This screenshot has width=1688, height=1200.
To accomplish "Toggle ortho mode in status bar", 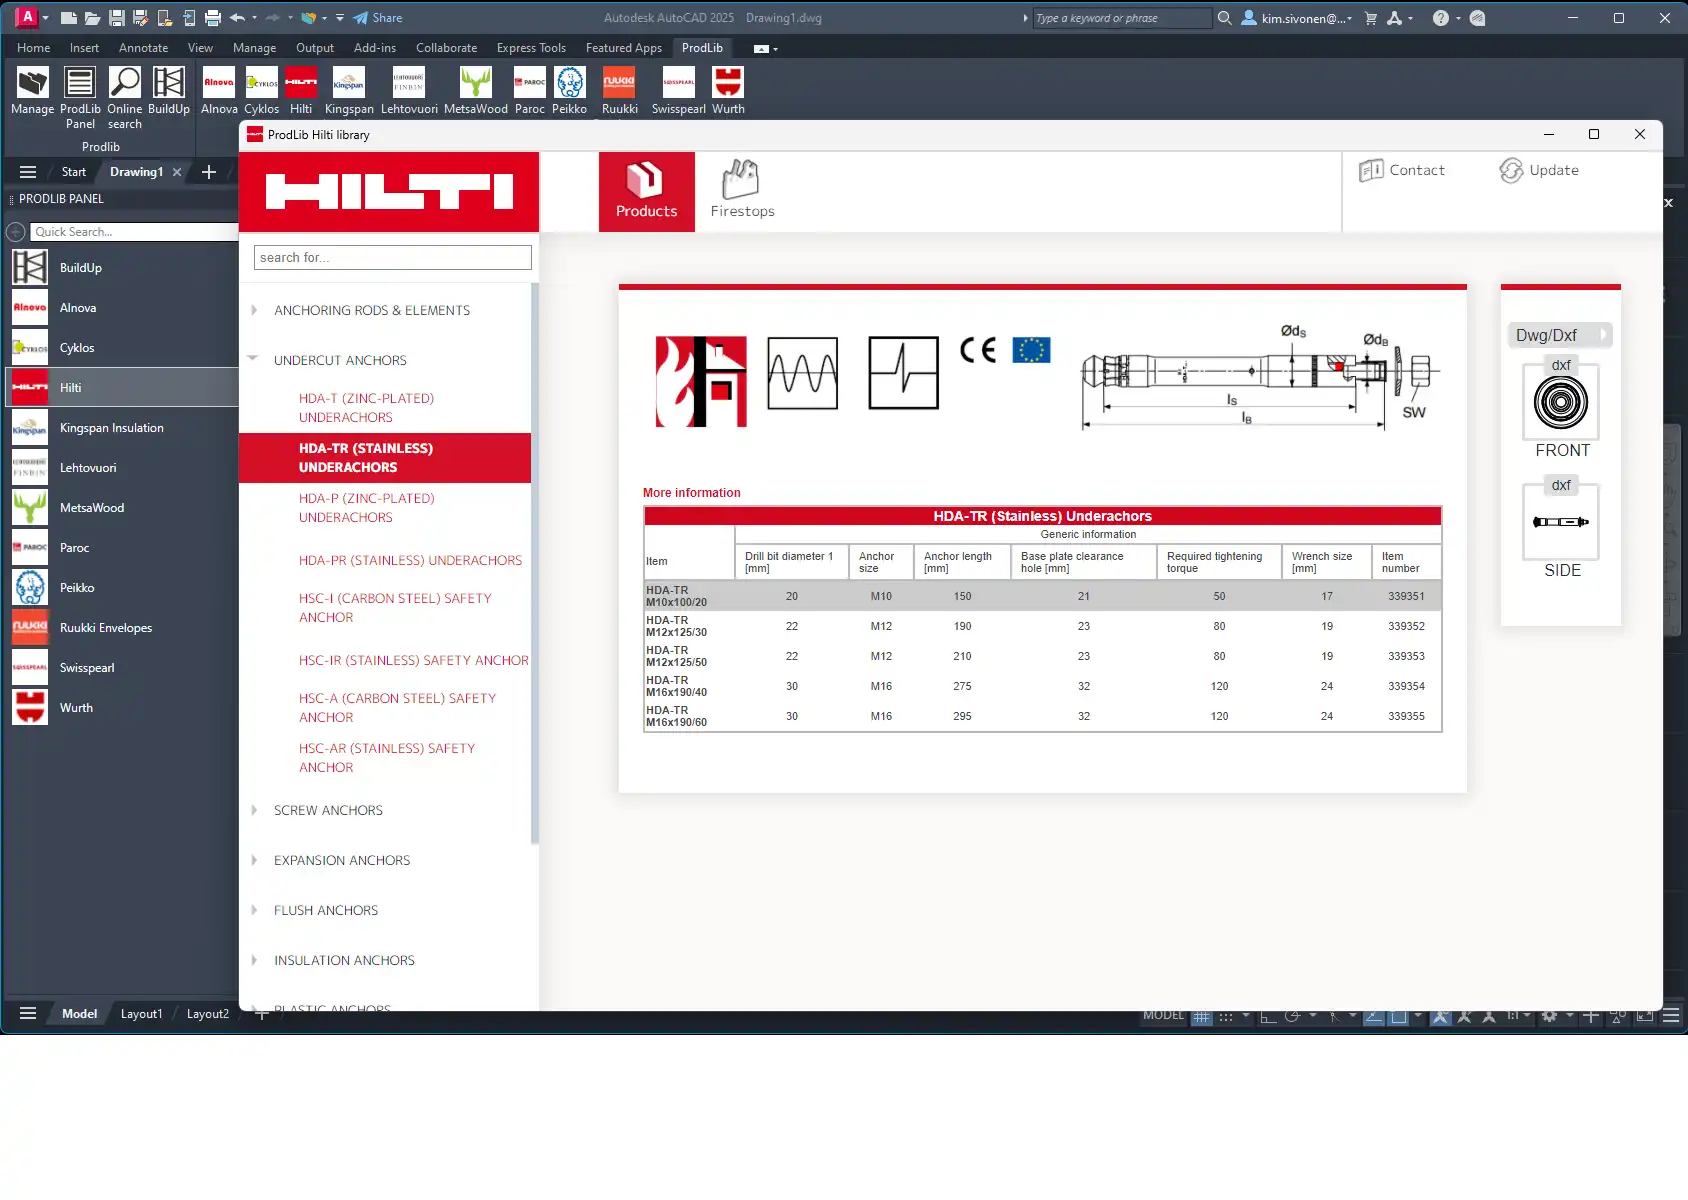I will point(1268,1017).
